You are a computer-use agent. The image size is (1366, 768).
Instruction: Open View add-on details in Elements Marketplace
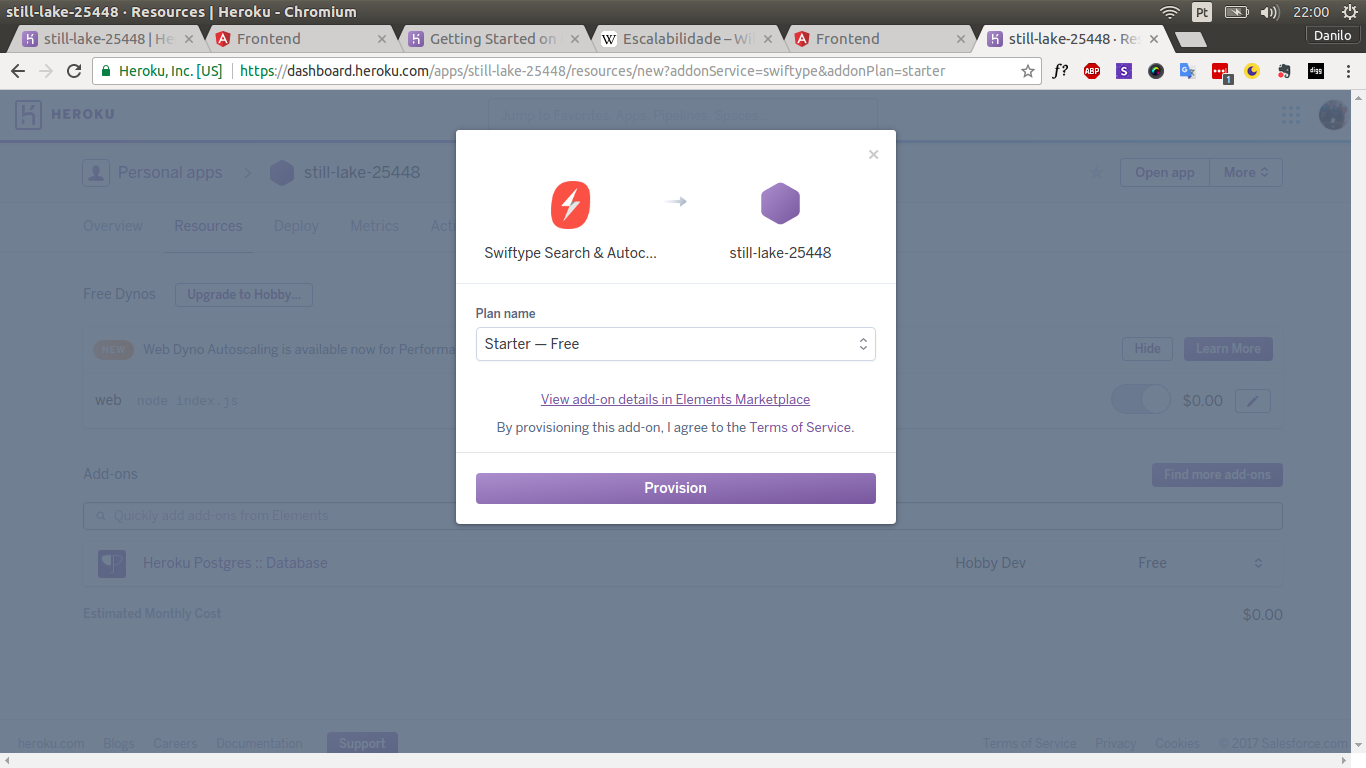(675, 399)
